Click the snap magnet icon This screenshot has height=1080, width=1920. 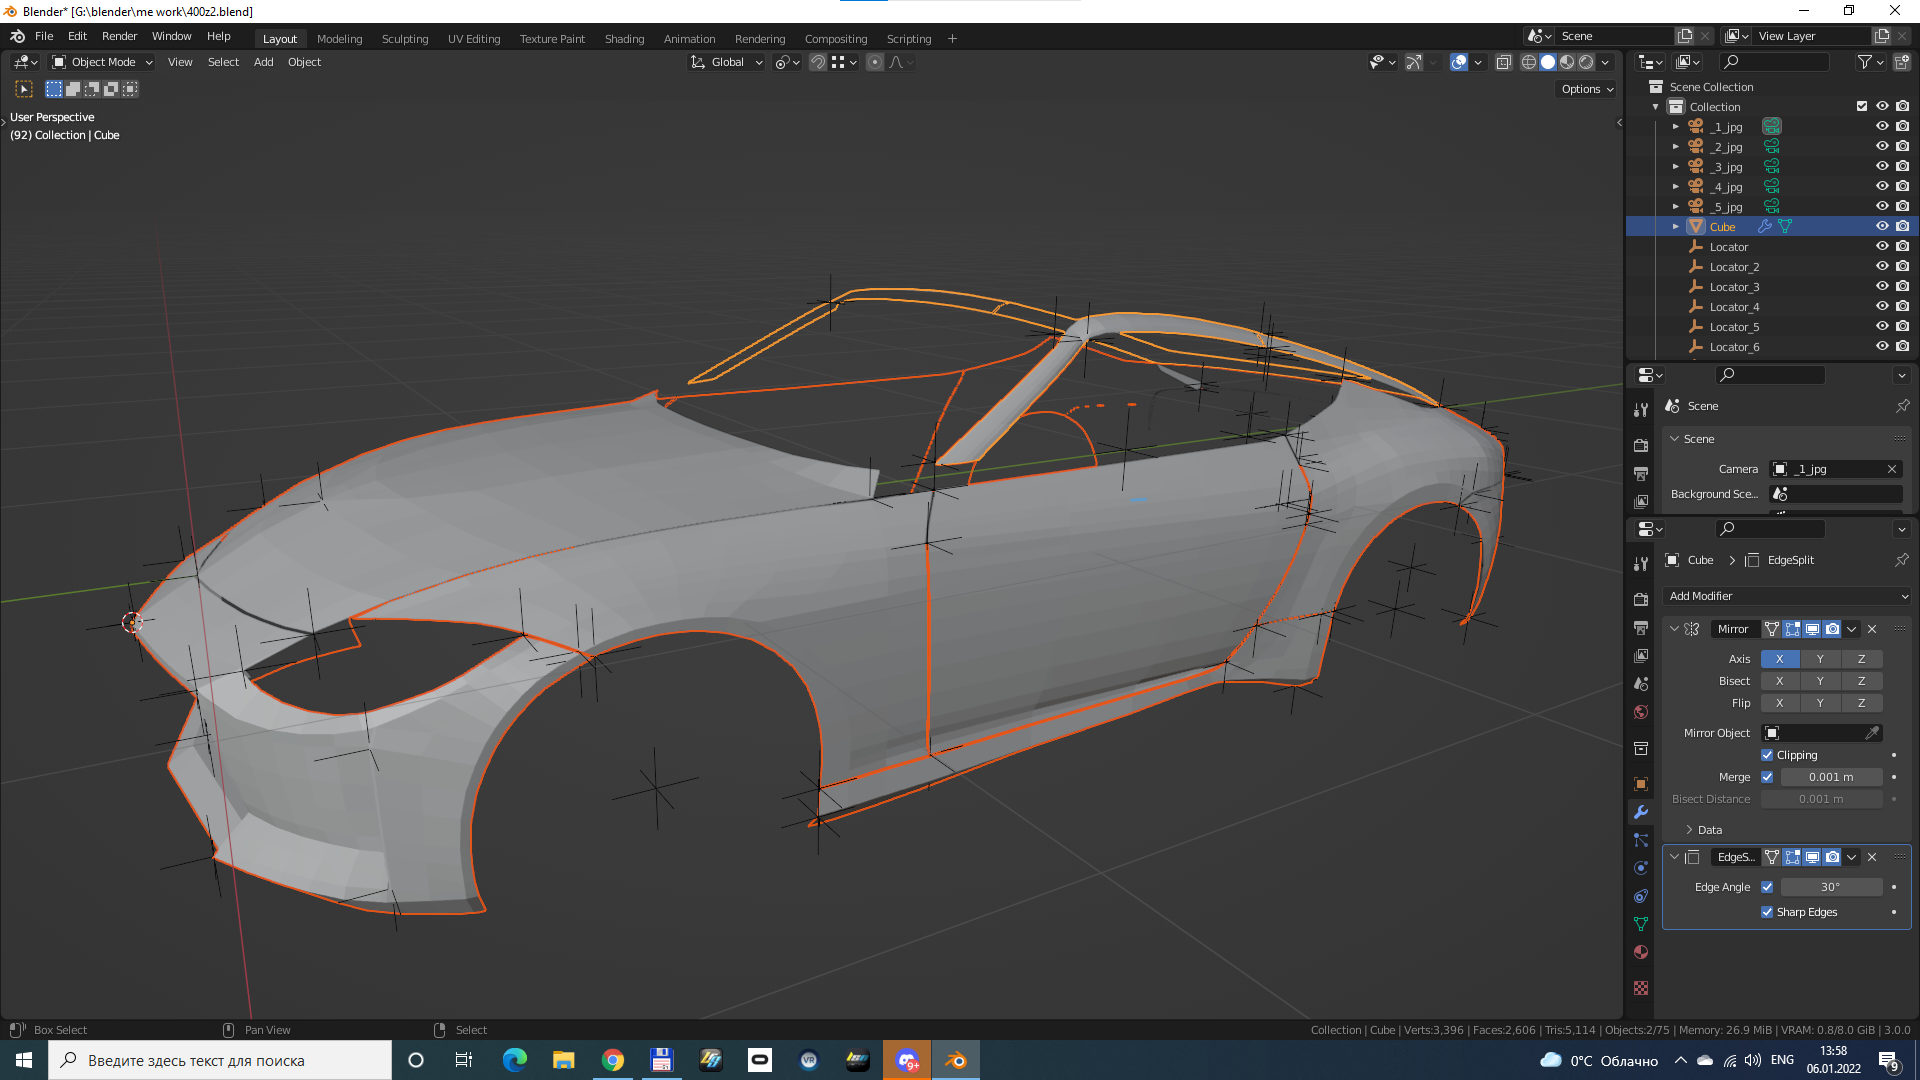coord(818,62)
